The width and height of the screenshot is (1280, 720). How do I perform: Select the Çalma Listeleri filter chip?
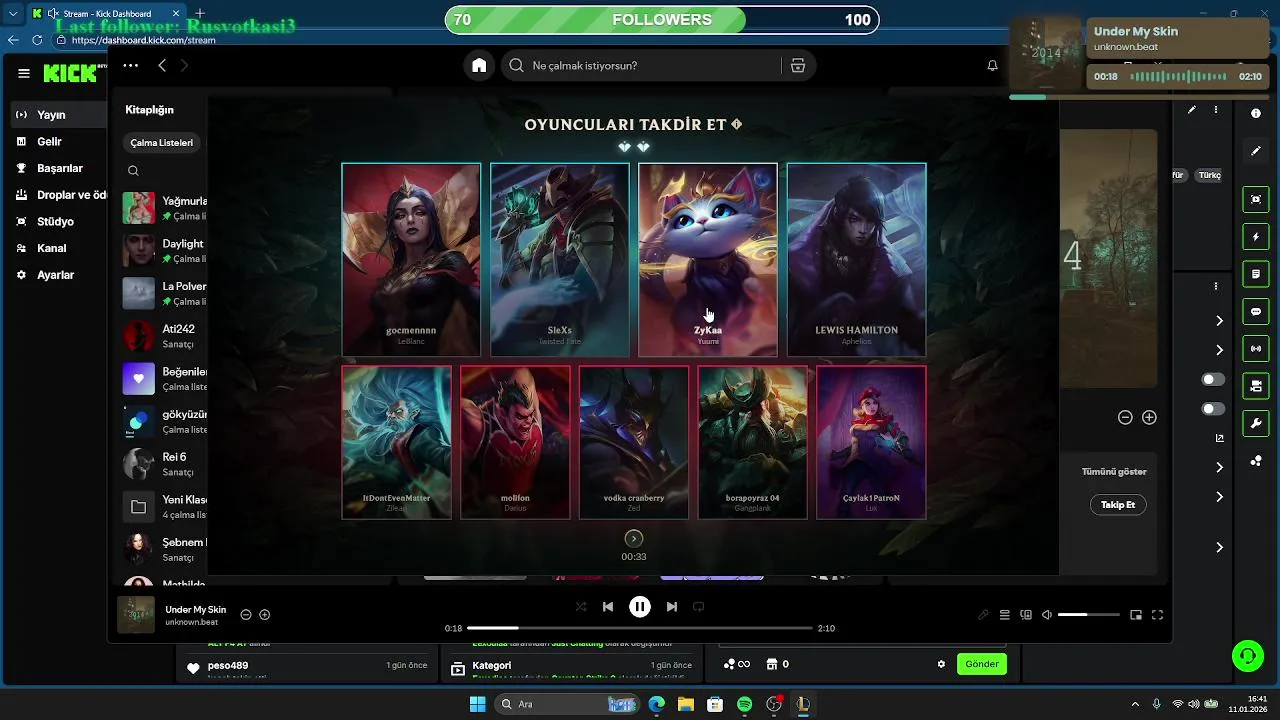(161, 143)
